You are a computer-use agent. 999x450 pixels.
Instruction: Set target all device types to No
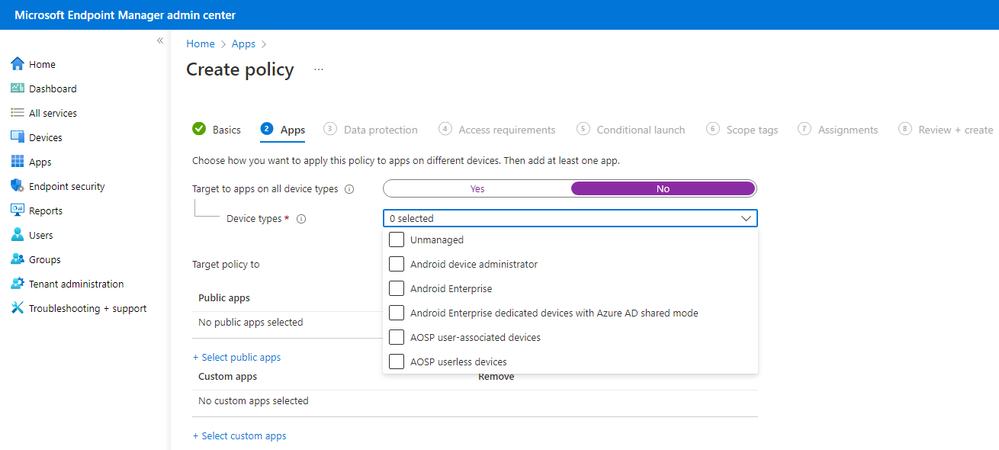(x=663, y=189)
